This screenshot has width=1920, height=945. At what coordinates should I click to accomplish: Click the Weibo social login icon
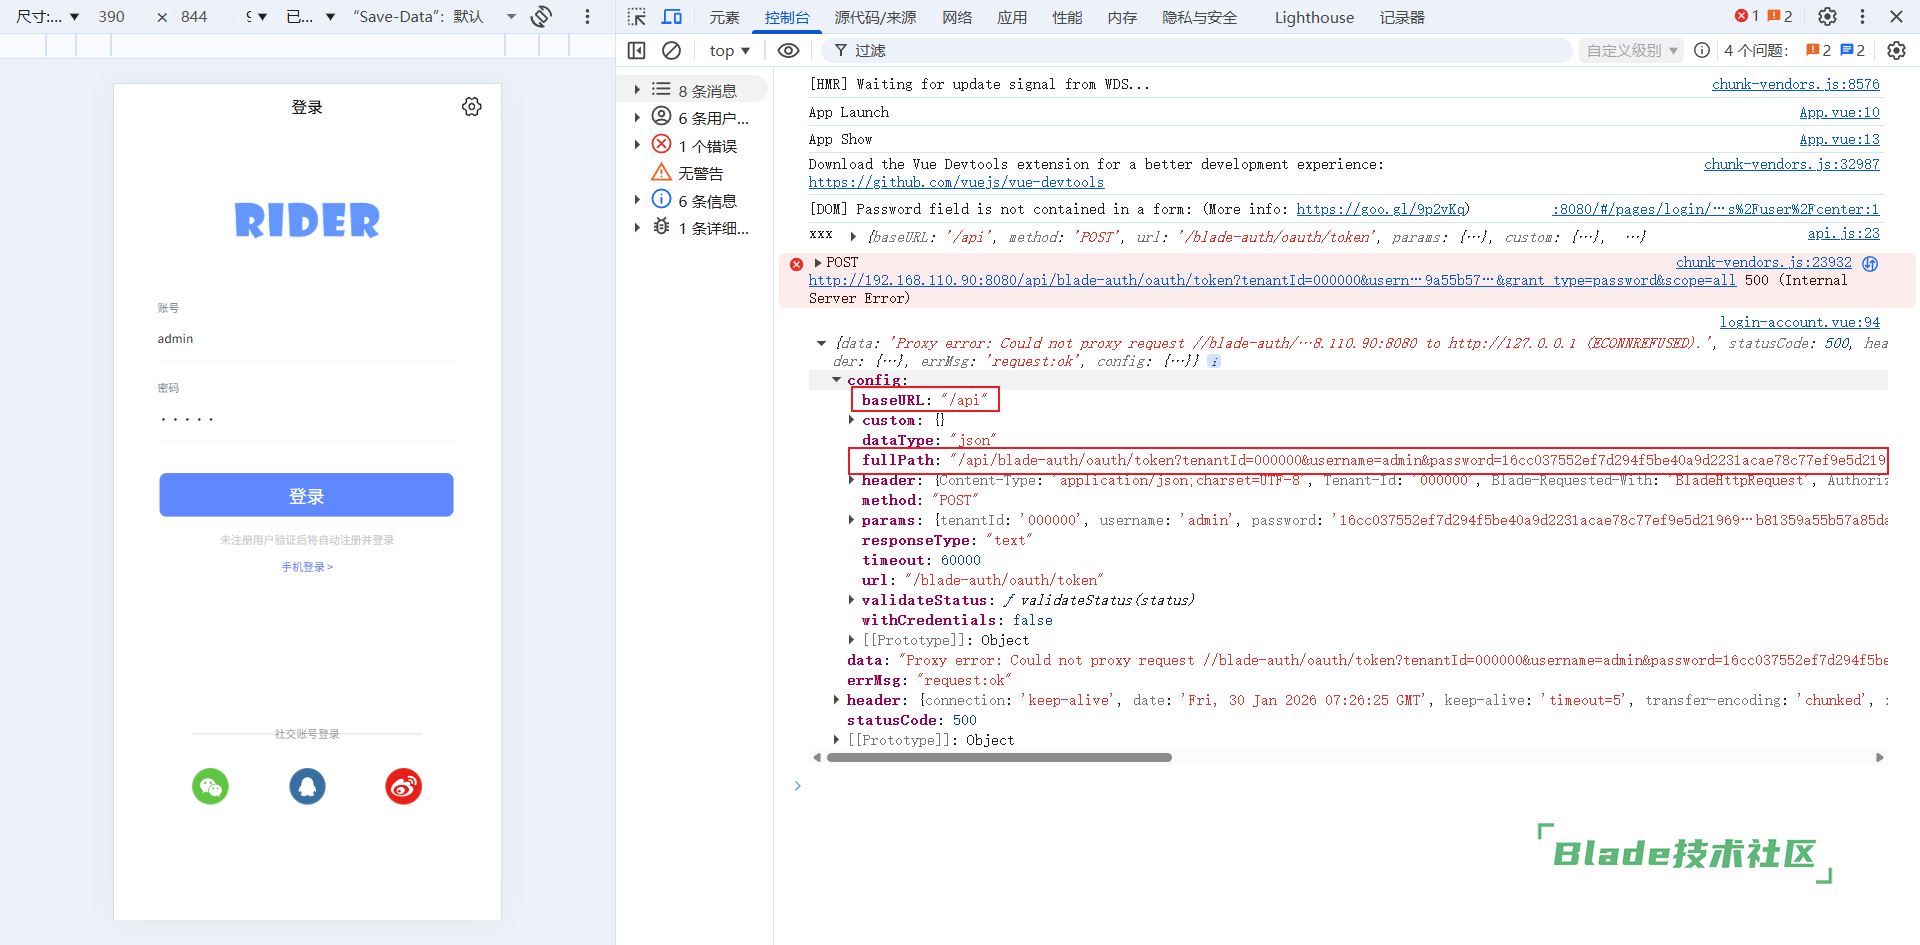403,787
